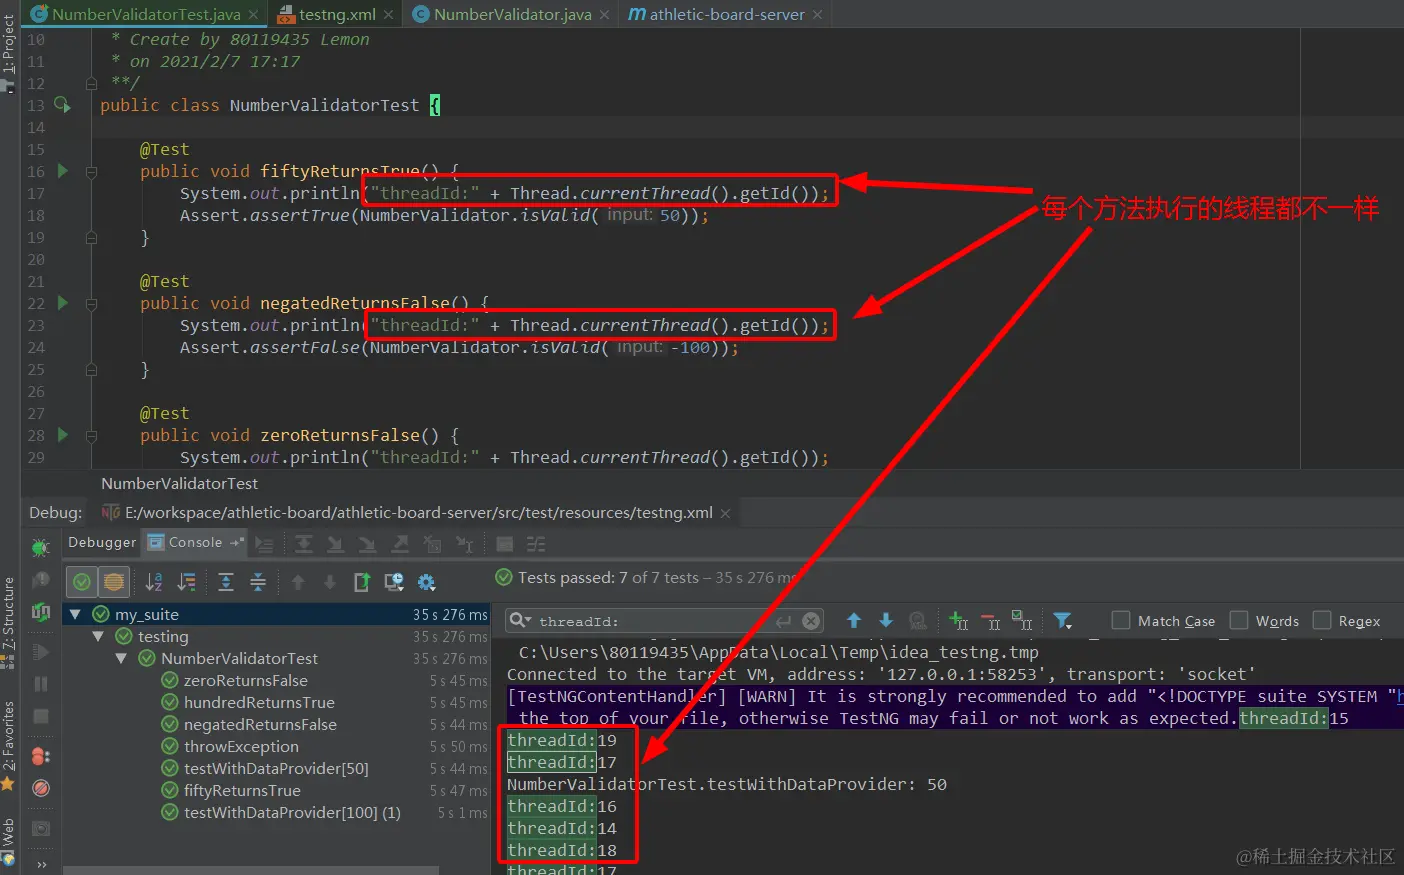Viewport: 1404px width, 875px height.
Task: Clear the threadId search field
Action: pyautogui.click(x=811, y=621)
